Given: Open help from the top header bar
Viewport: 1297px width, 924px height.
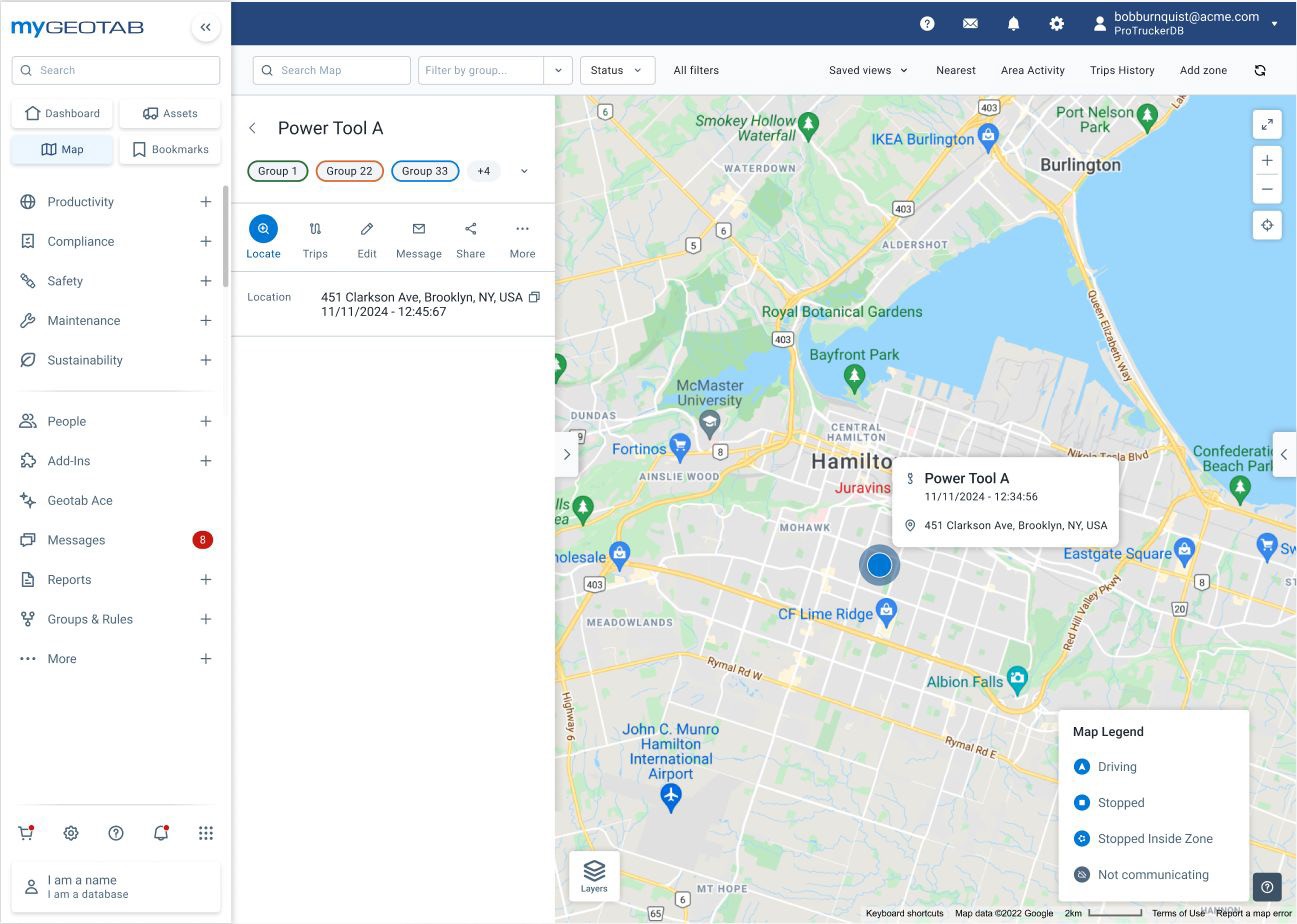Looking at the screenshot, I should (927, 24).
